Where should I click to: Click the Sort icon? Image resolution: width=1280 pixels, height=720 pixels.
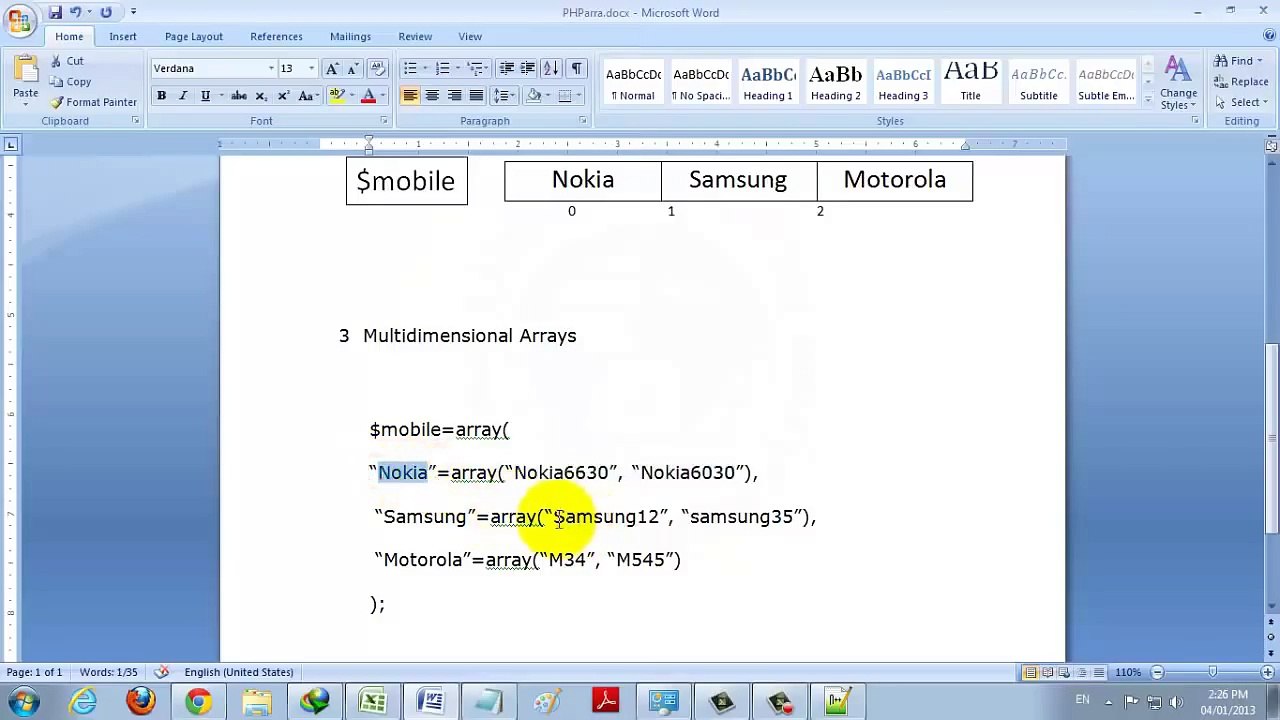551,68
